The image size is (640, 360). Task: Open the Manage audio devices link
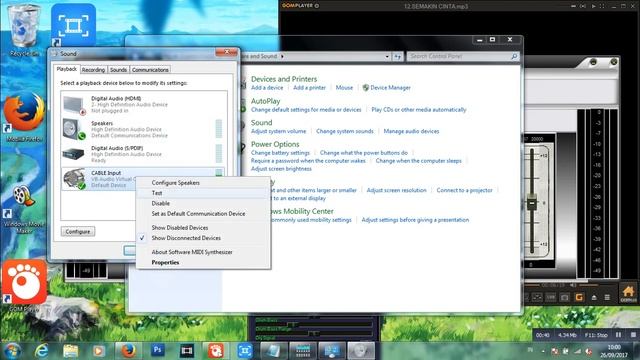(x=411, y=131)
